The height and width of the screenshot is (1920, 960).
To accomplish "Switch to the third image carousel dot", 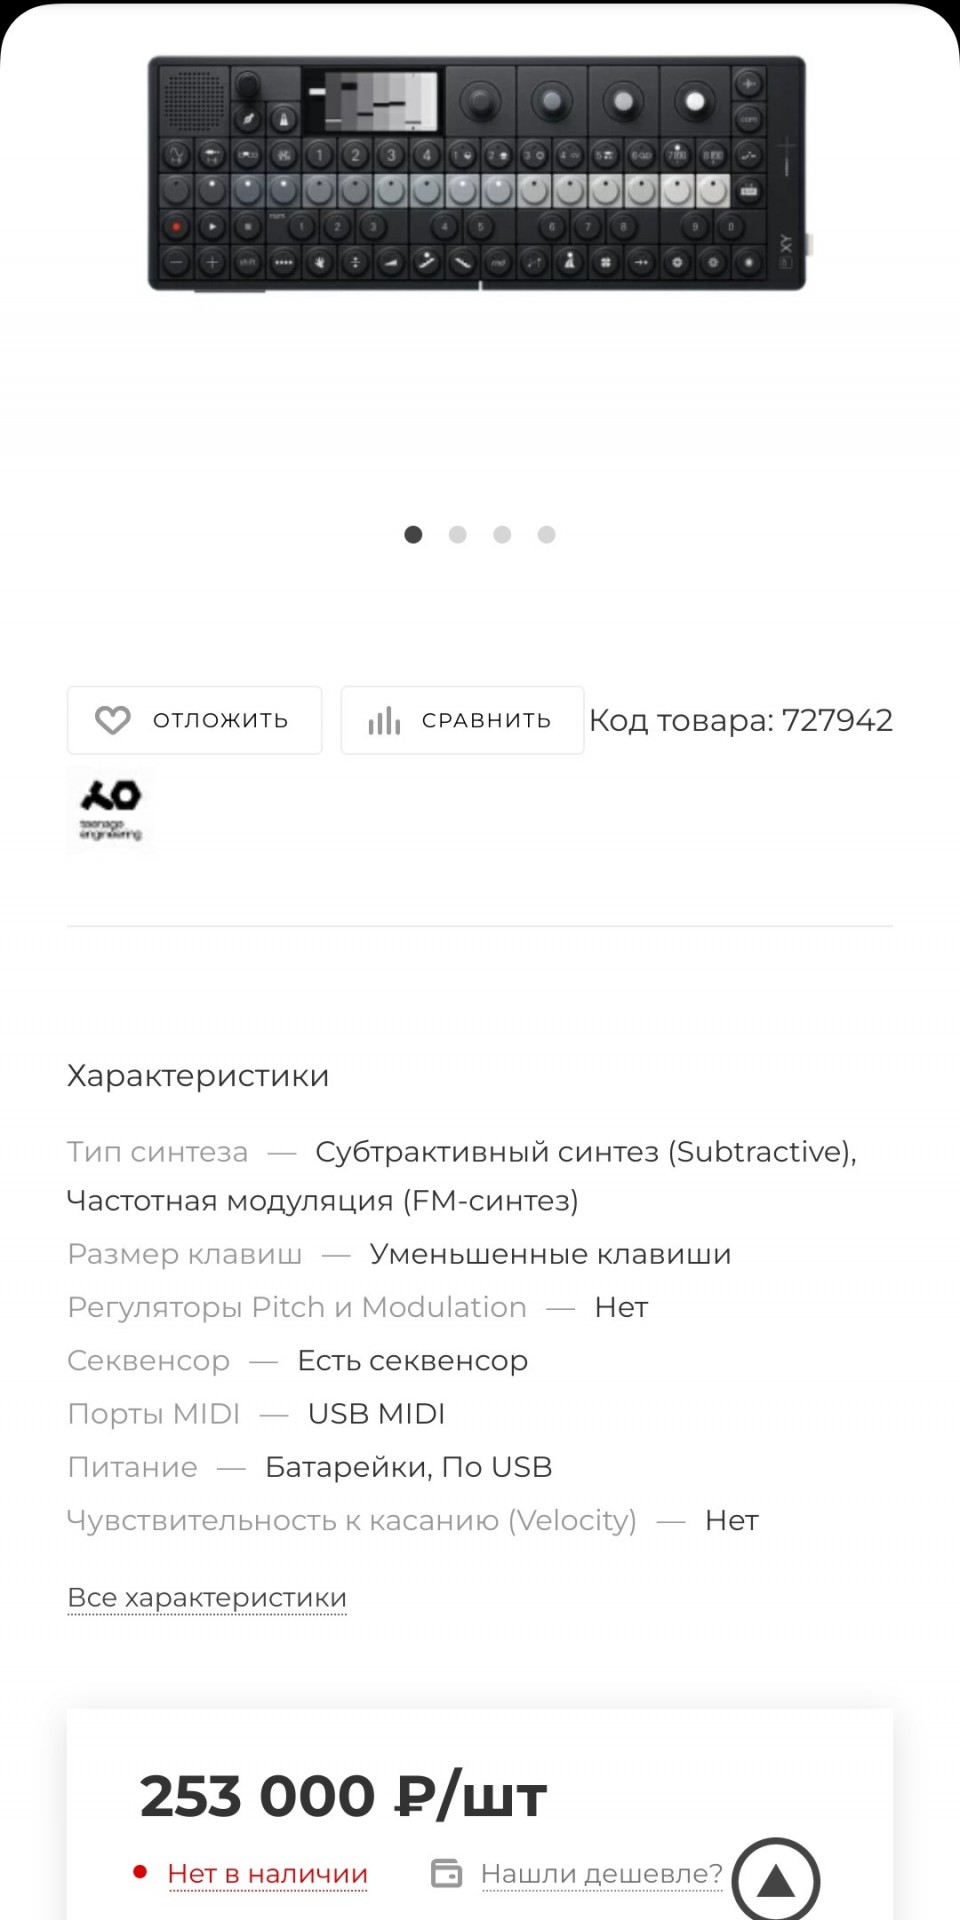I will tap(502, 535).
